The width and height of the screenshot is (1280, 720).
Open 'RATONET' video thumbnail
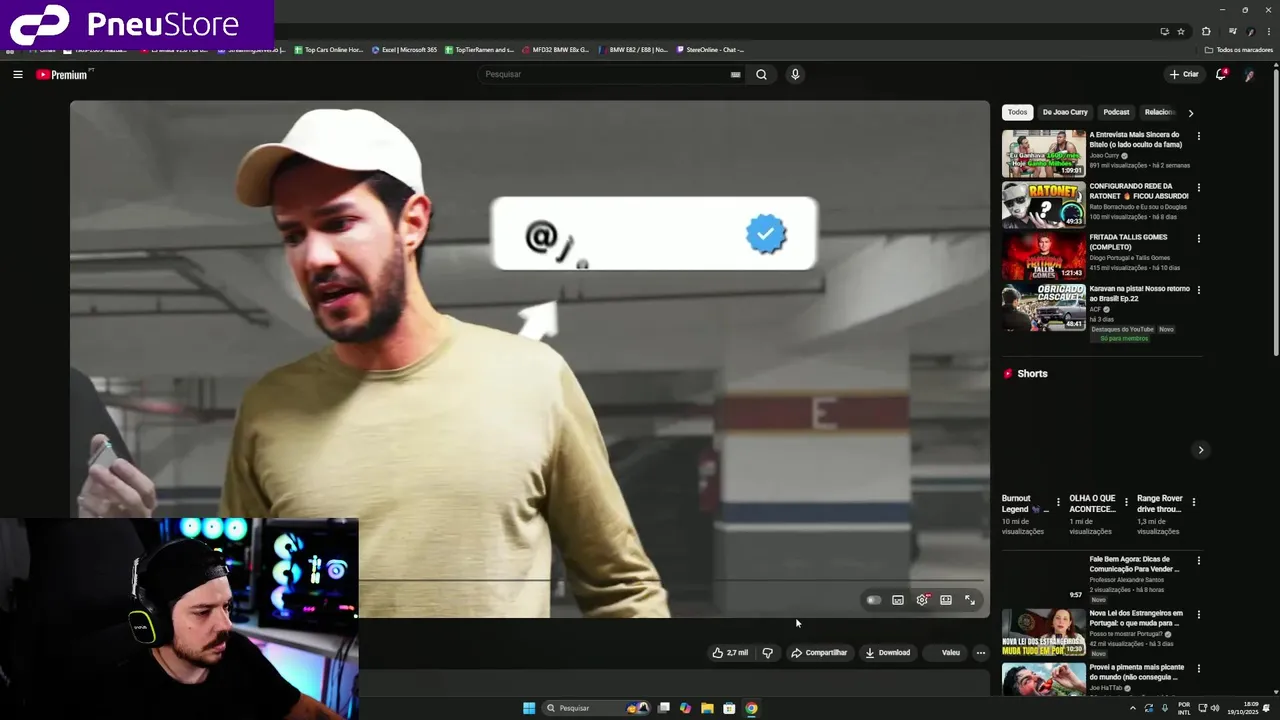pos(1044,205)
